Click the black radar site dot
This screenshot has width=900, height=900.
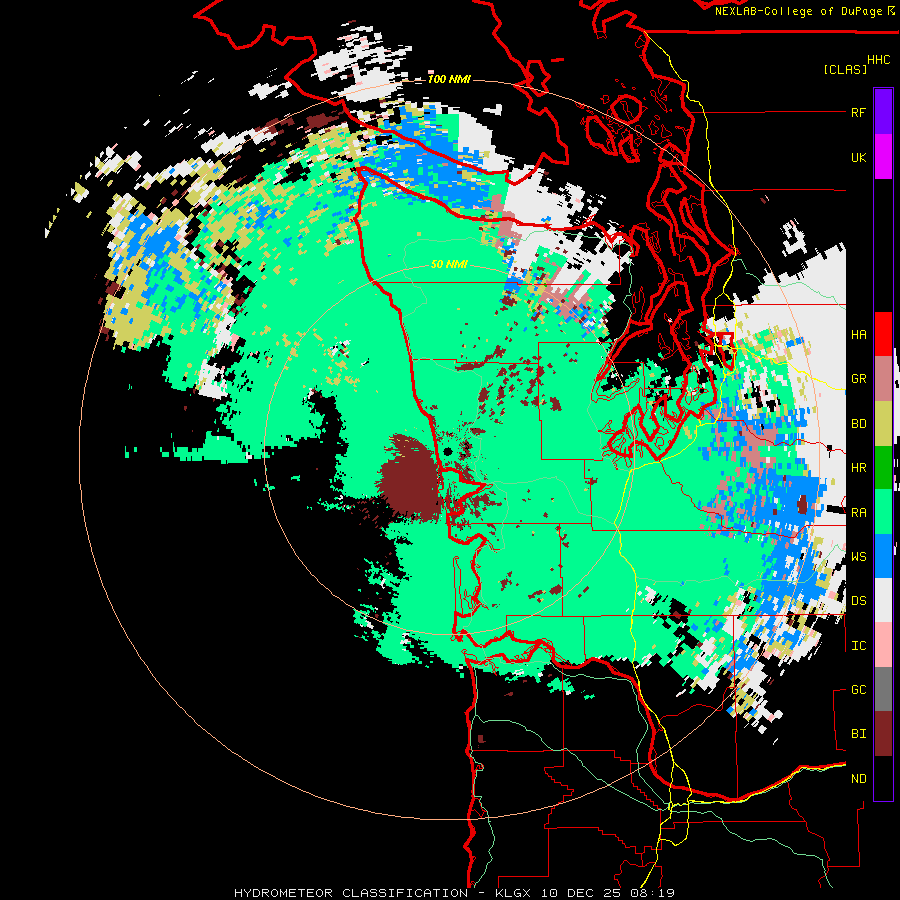[448, 451]
